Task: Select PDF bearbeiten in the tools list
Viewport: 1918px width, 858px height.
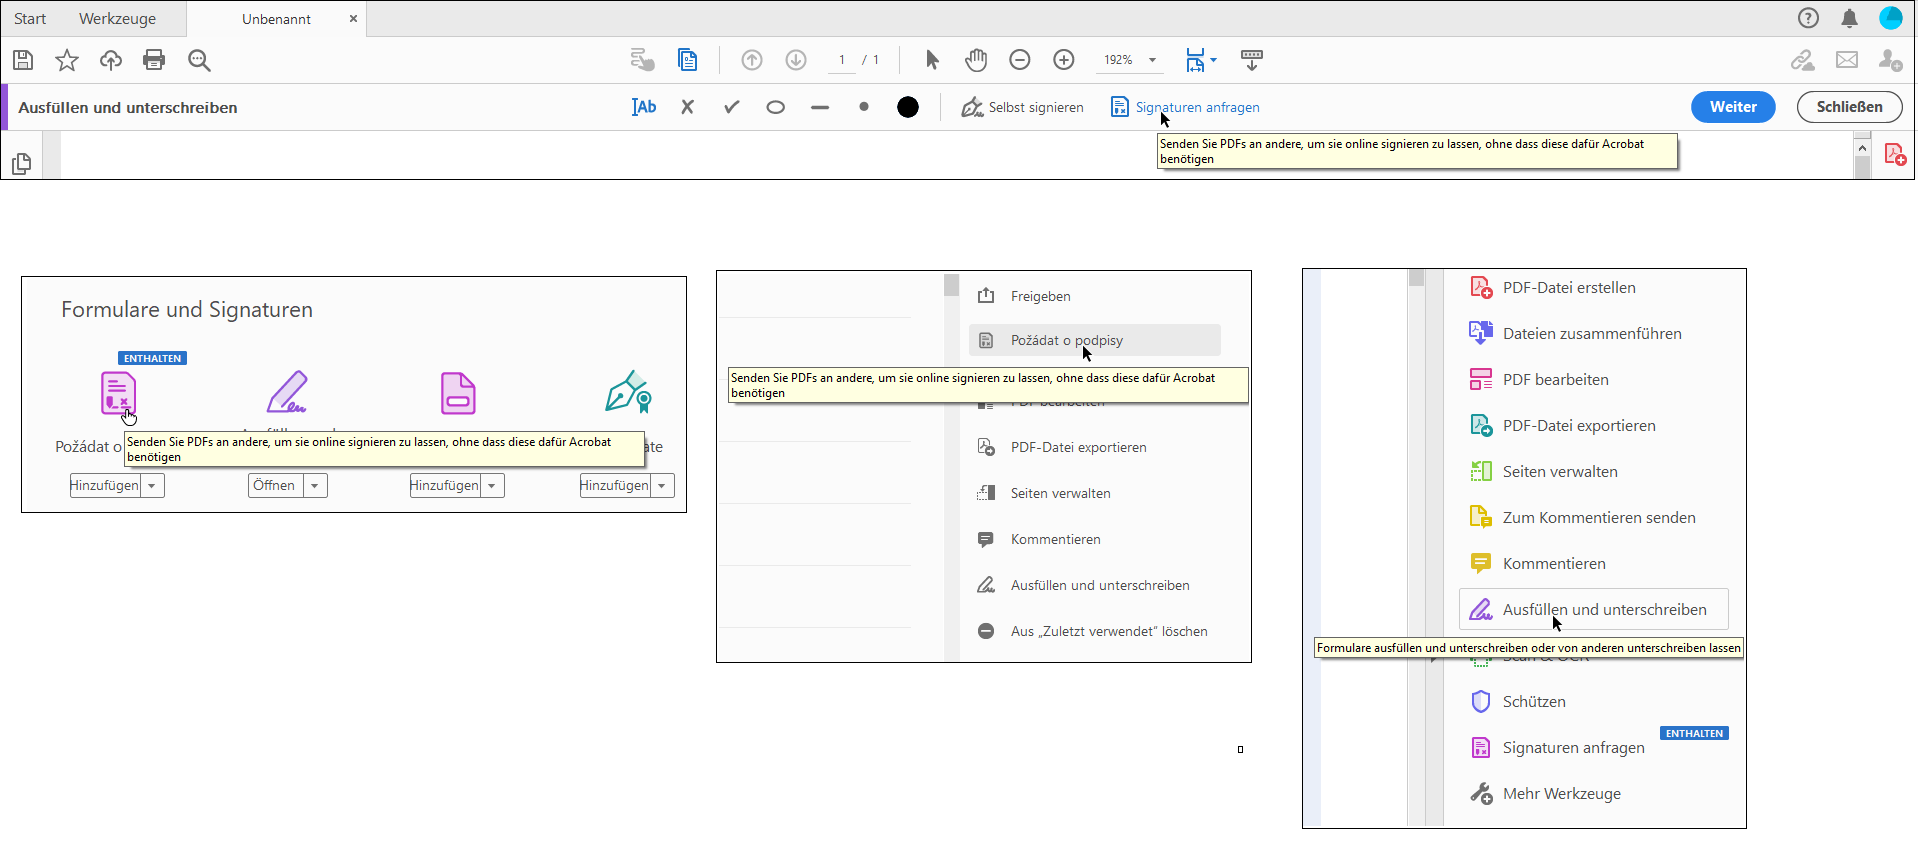Action: point(1555,380)
